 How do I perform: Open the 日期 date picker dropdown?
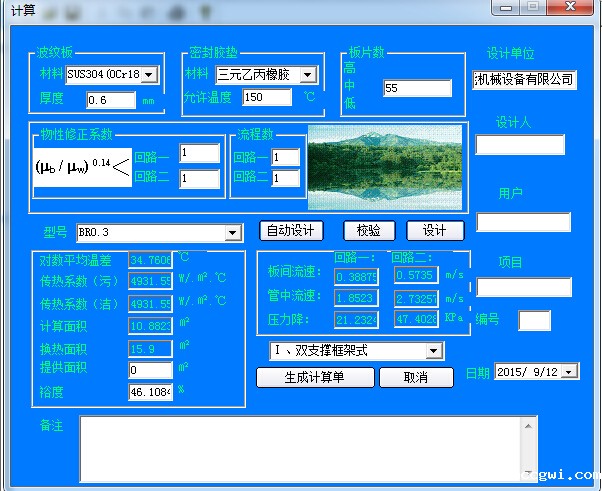click(570, 372)
